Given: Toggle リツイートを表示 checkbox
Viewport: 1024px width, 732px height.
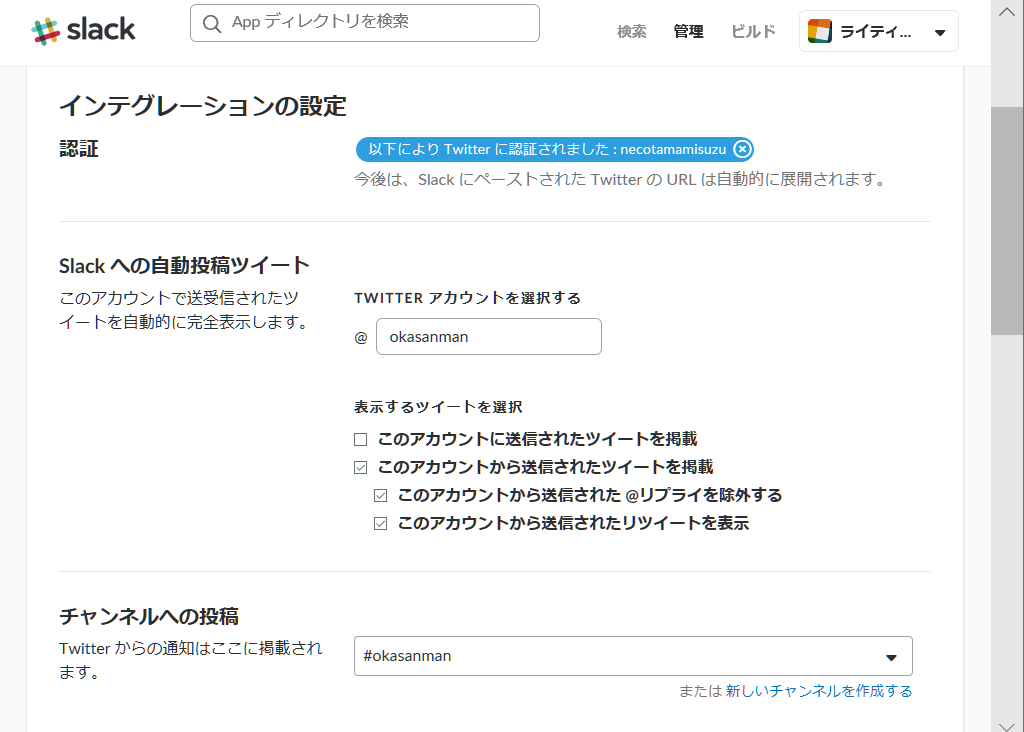Looking at the screenshot, I should (381, 523).
